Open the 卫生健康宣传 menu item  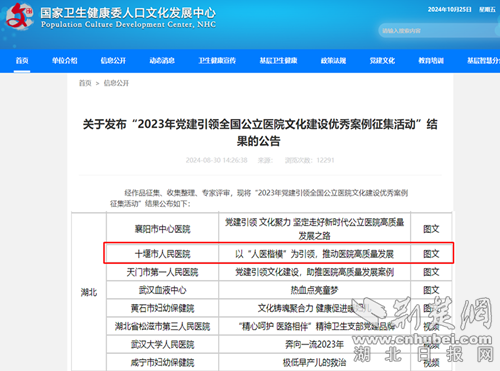click(217, 61)
